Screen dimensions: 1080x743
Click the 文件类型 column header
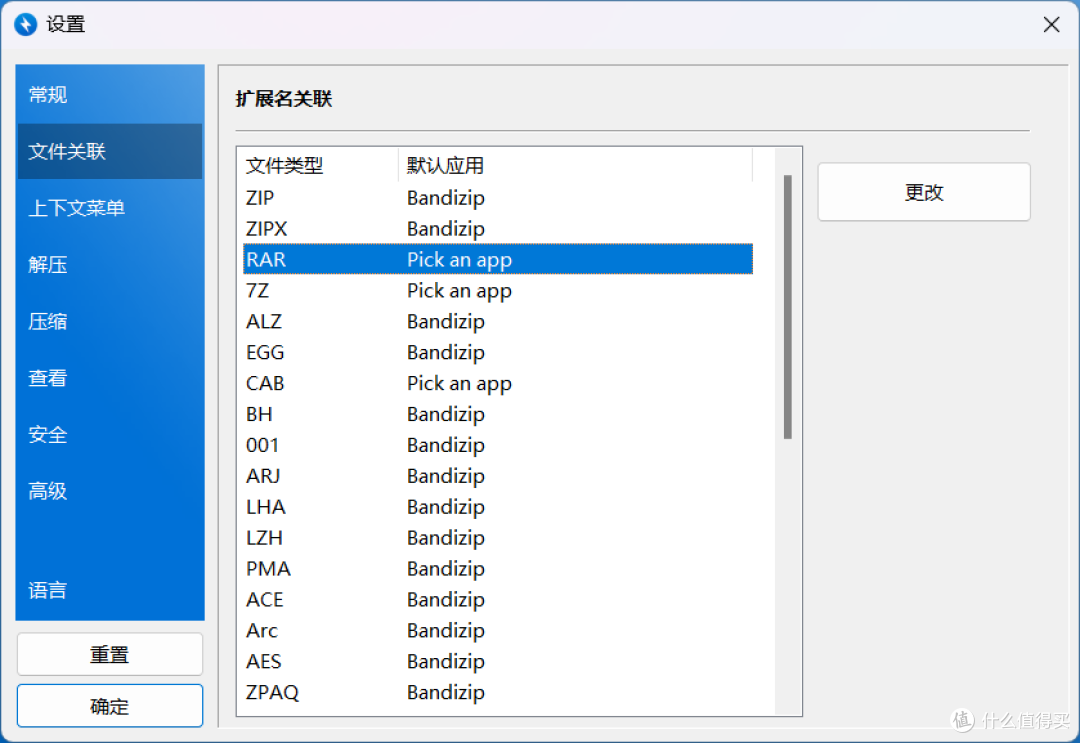(x=320, y=165)
